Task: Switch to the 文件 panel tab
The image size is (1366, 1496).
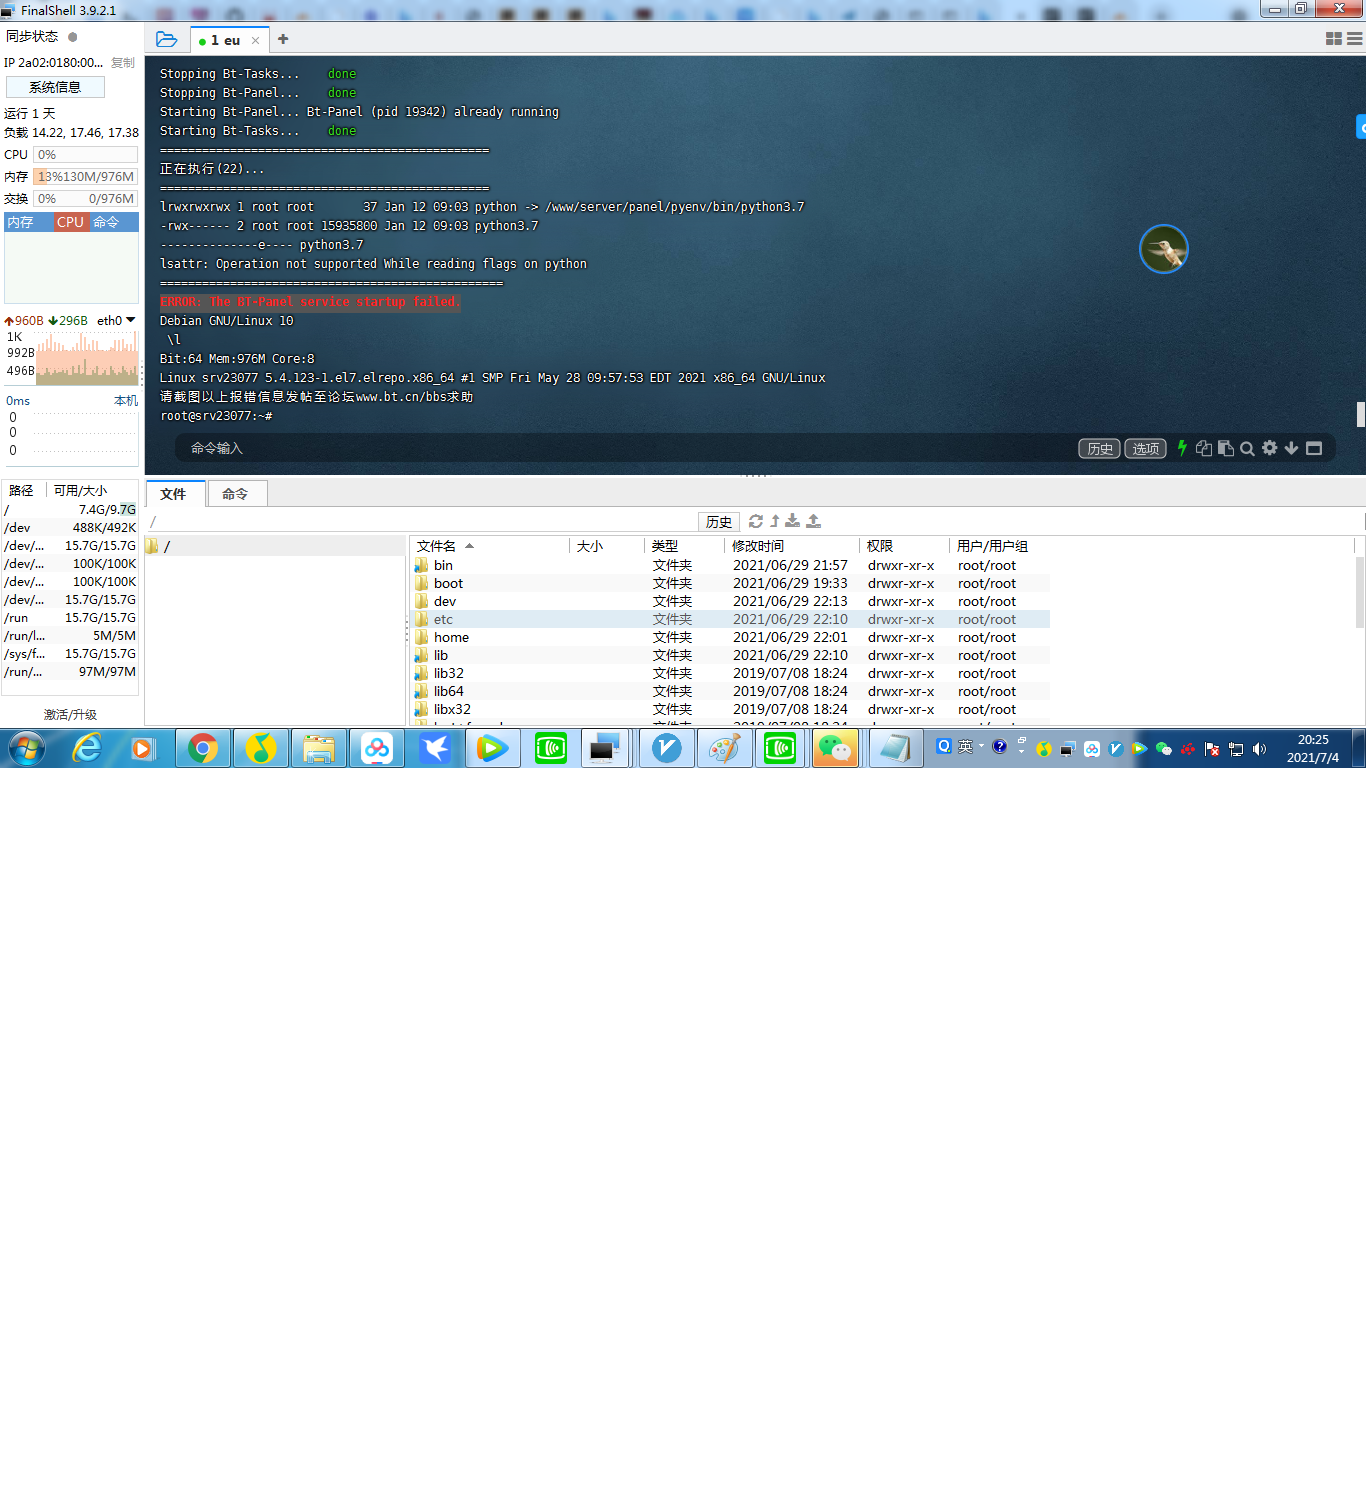Action: [174, 494]
